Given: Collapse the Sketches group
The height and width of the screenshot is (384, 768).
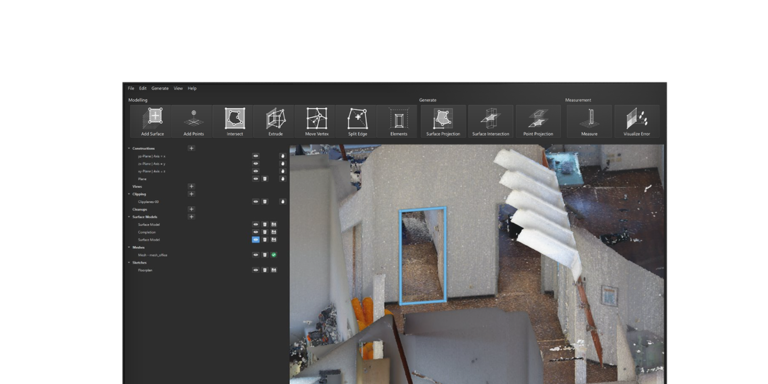Looking at the screenshot, I should [129, 263].
